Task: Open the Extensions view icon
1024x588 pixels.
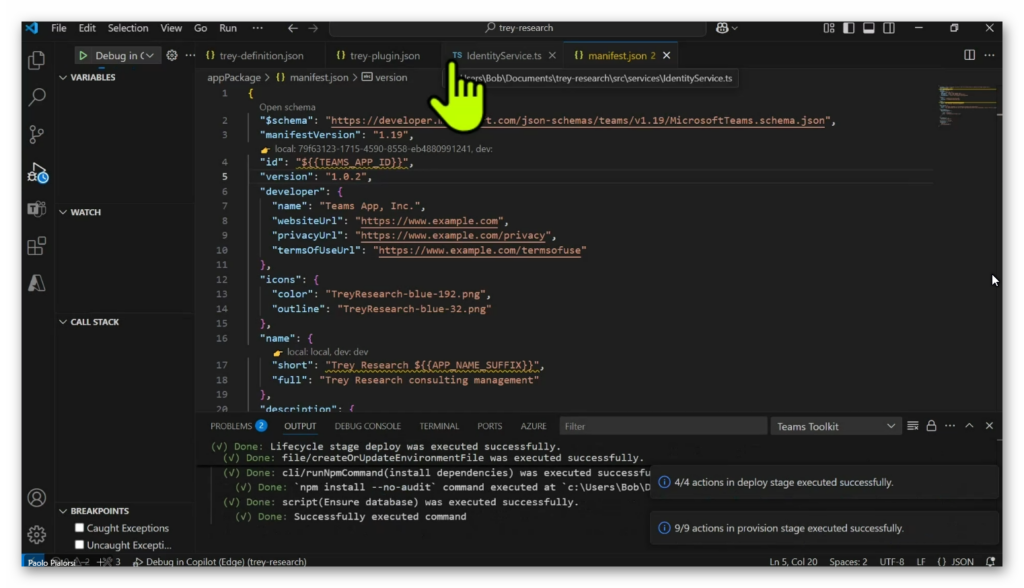Action: tap(37, 246)
